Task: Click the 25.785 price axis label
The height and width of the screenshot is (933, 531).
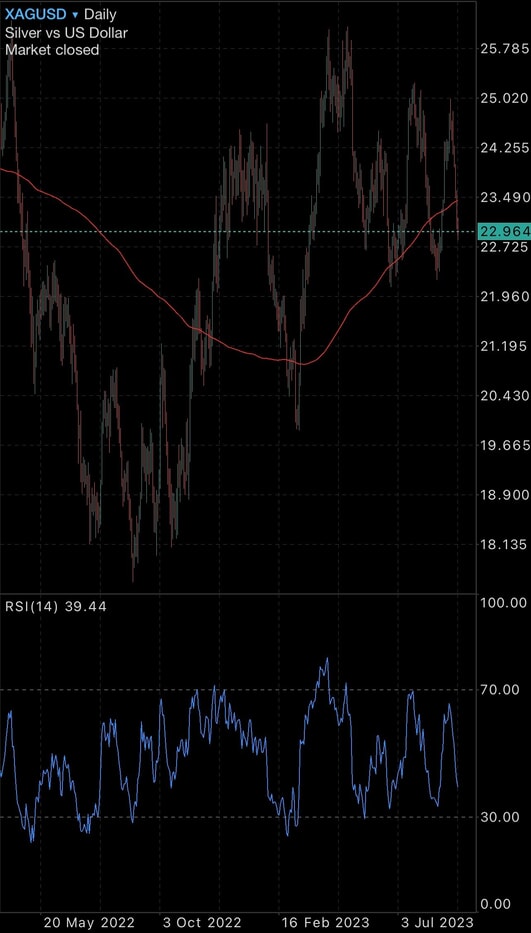Action: (505, 49)
